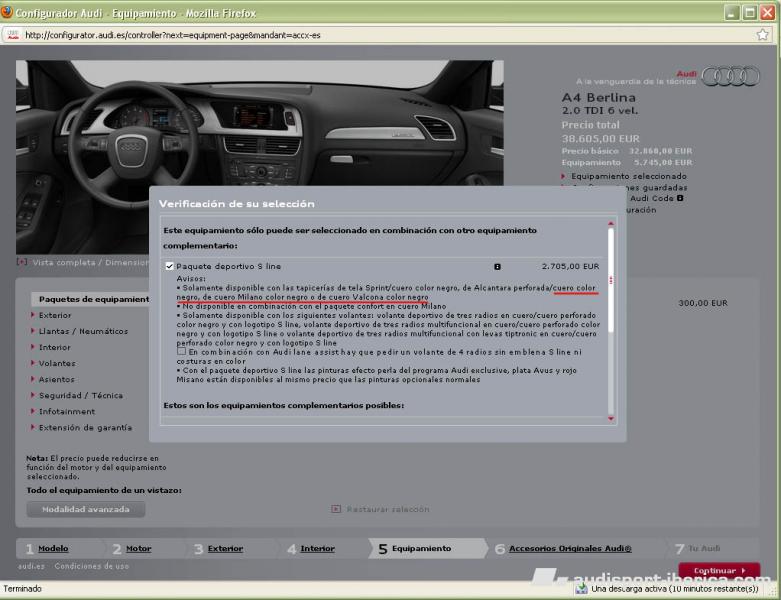Screen dimensions: 781x600
Task: Click the Verificación de su selección heading
Action: click(237, 204)
